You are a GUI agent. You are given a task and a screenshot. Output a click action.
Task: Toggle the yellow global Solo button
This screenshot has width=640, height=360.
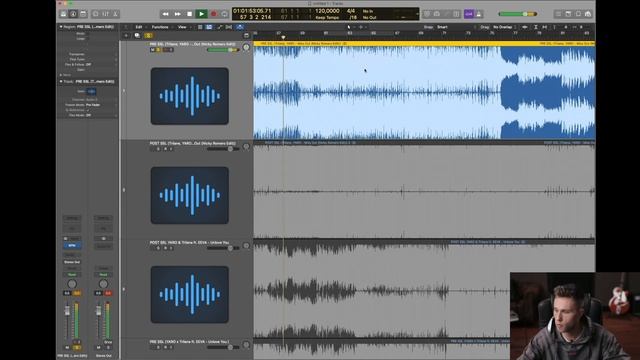pos(149,36)
